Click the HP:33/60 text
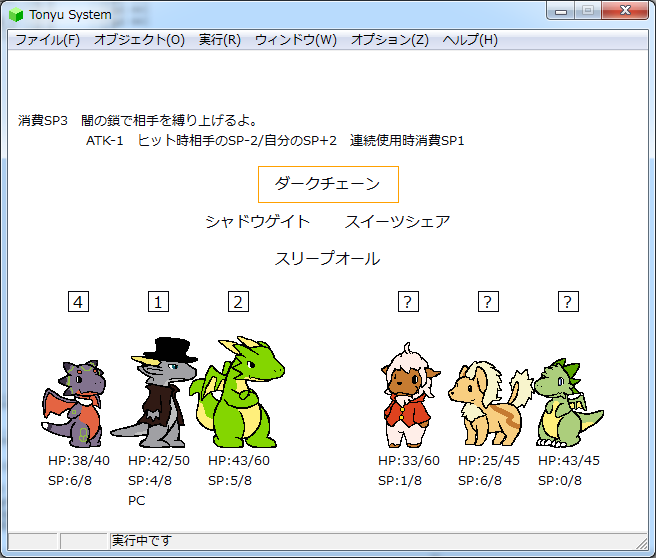The height and width of the screenshot is (558, 656). [409, 461]
